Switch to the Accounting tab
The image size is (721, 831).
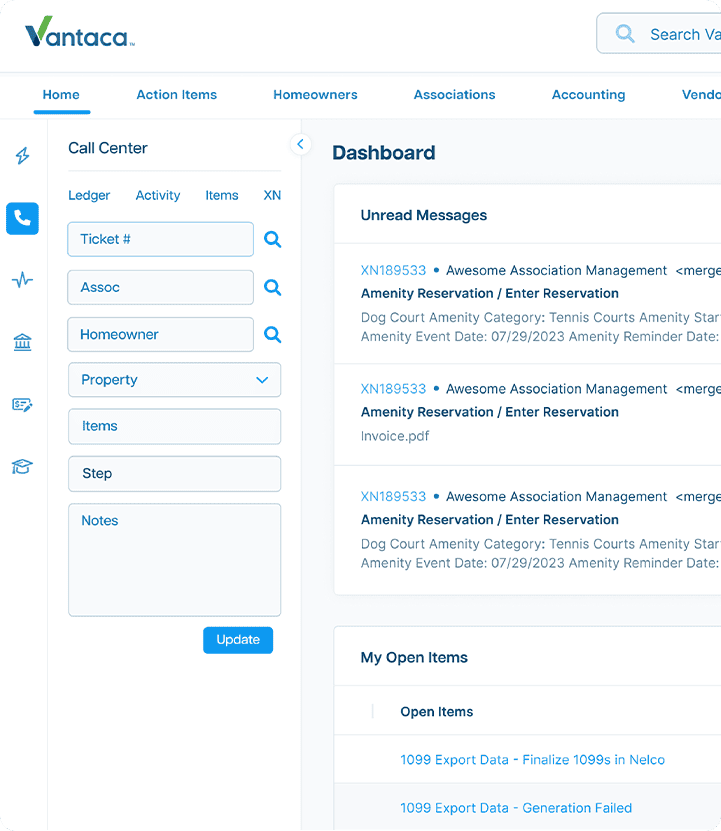click(x=588, y=95)
